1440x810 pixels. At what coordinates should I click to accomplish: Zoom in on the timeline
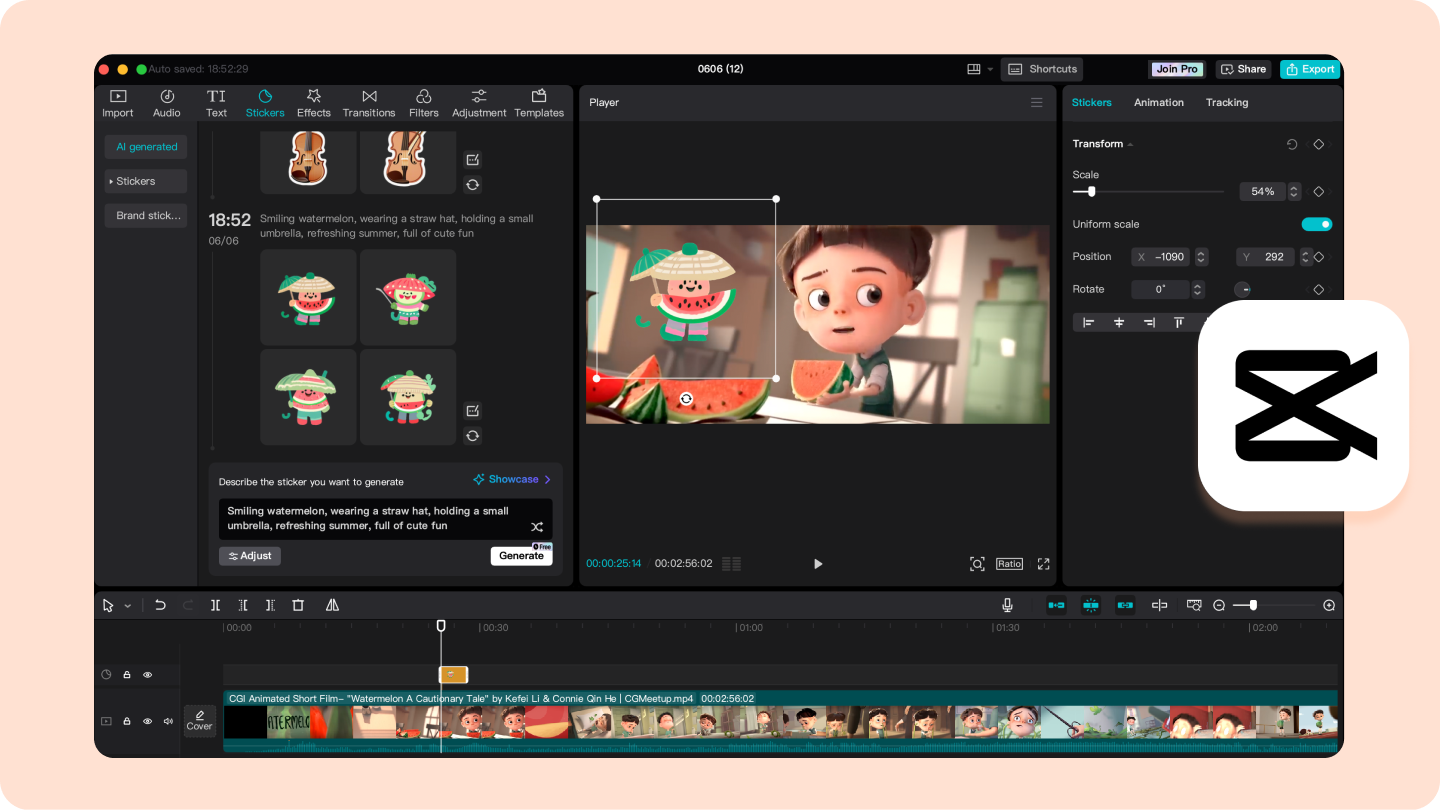(1329, 605)
